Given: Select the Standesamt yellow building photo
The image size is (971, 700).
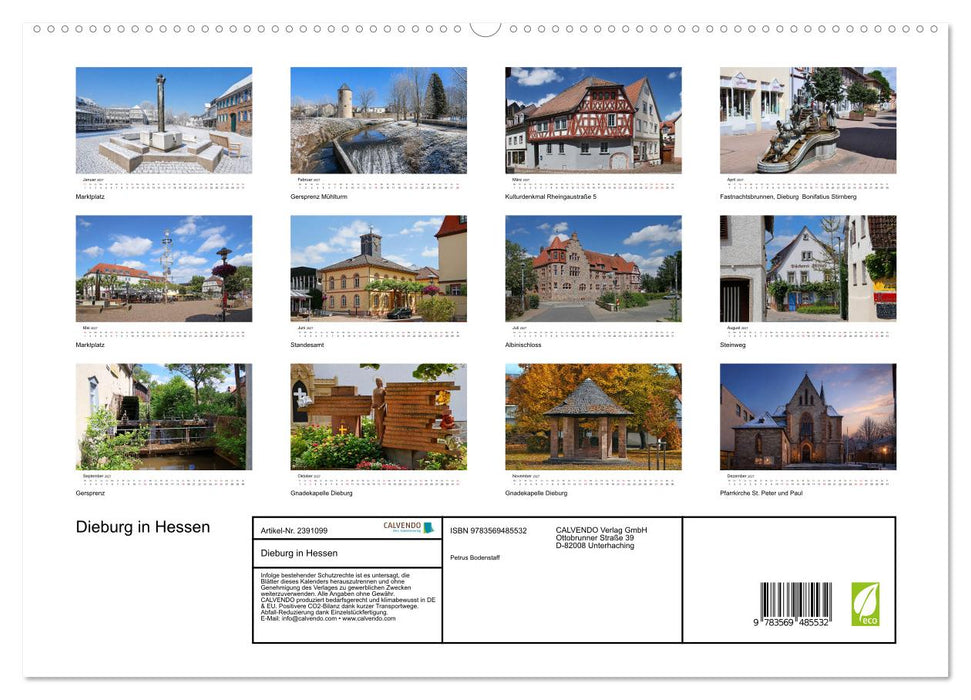Looking at the screenshot, I should (378, 268).
